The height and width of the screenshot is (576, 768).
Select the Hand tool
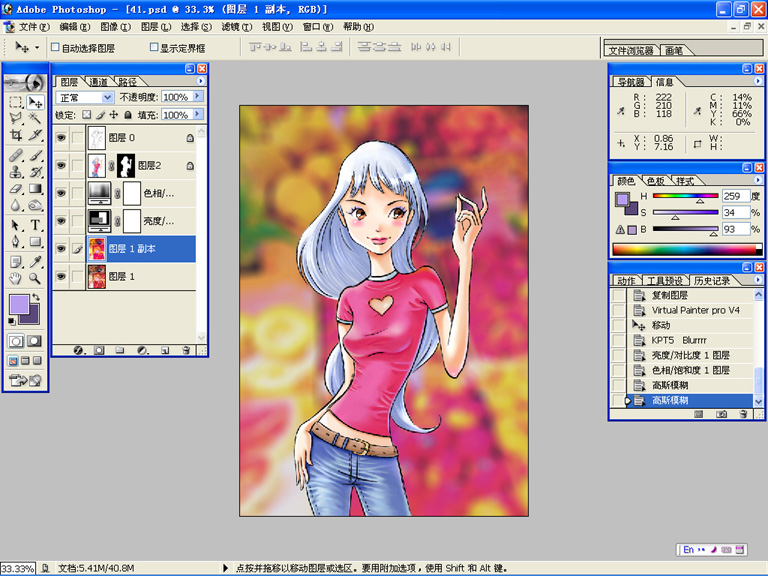point(16,279)
